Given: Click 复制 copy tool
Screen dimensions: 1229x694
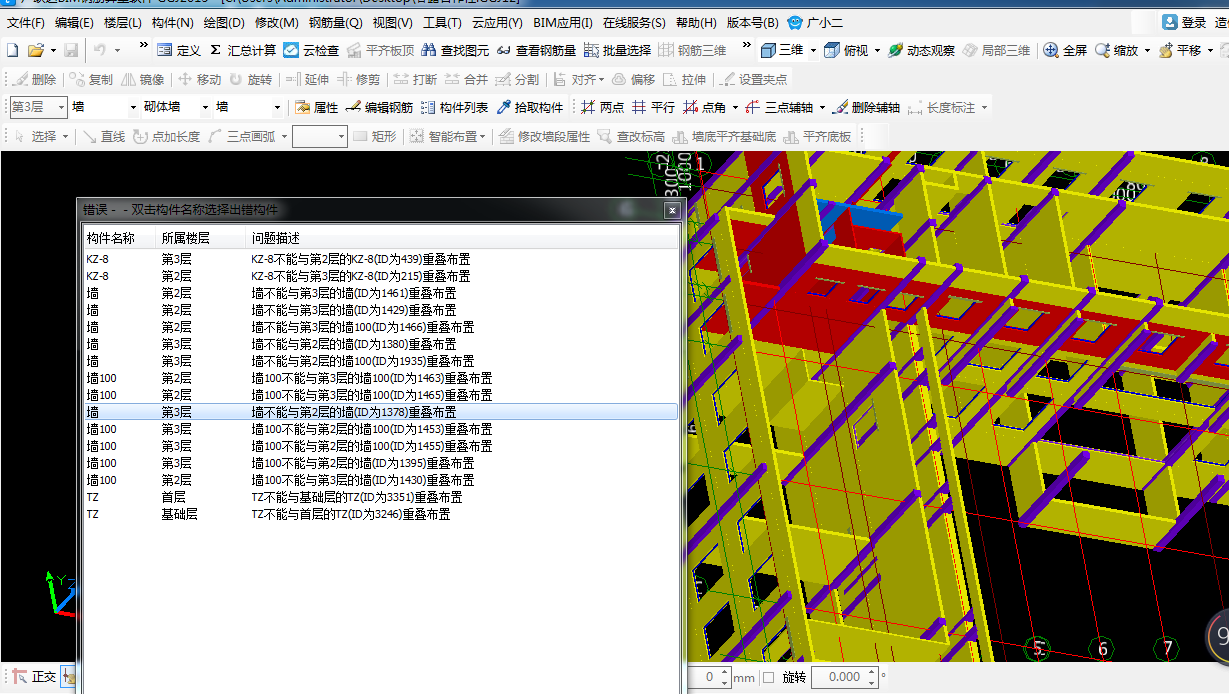Looking at the screenshot, I should tap(92, 79).
